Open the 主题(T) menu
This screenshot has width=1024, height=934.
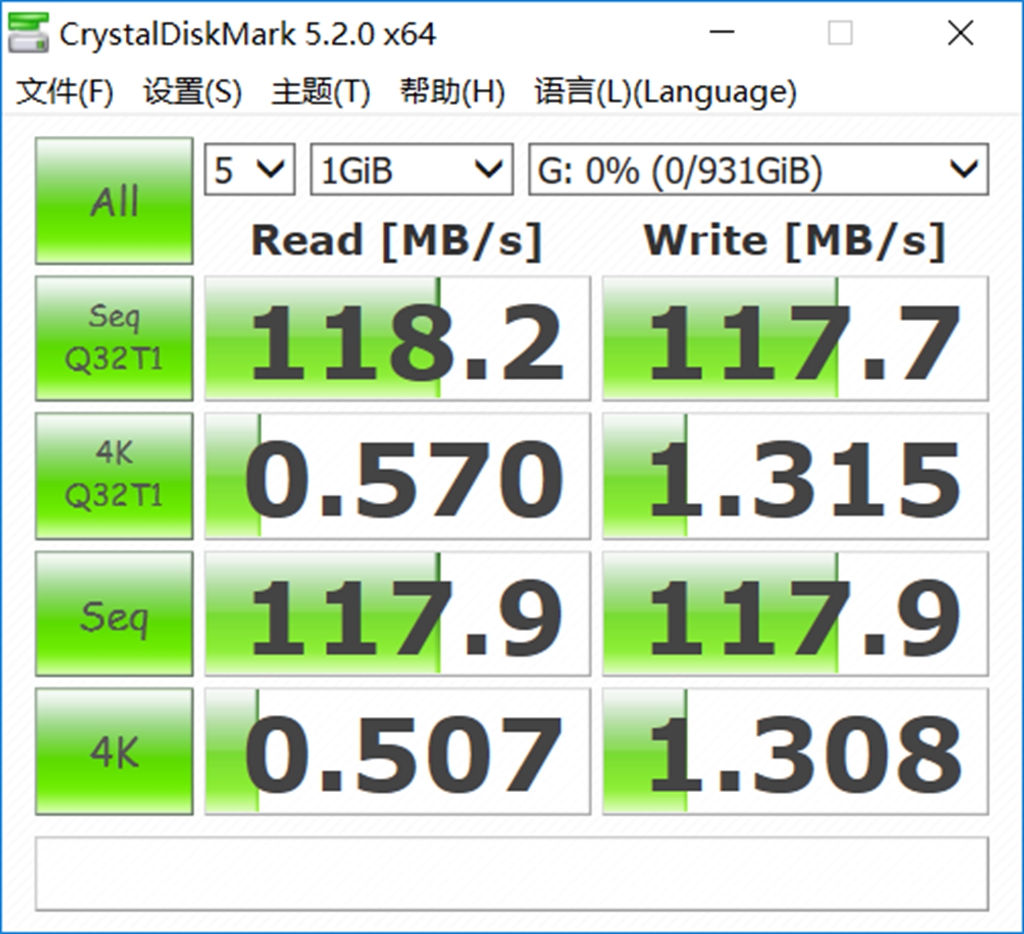tap(321, 91)
